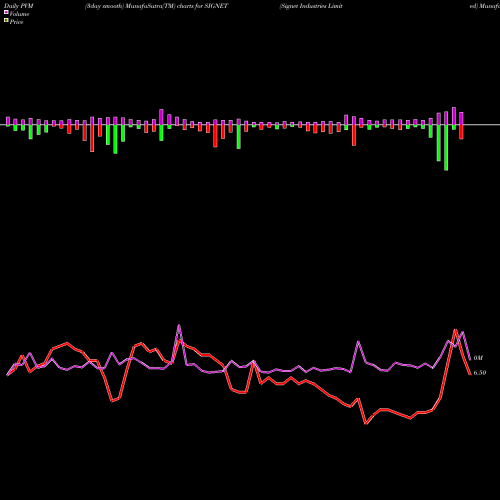The image size is (500, 500).
Task: Select the 'Volume' legend label
Action: click(19, 14)
